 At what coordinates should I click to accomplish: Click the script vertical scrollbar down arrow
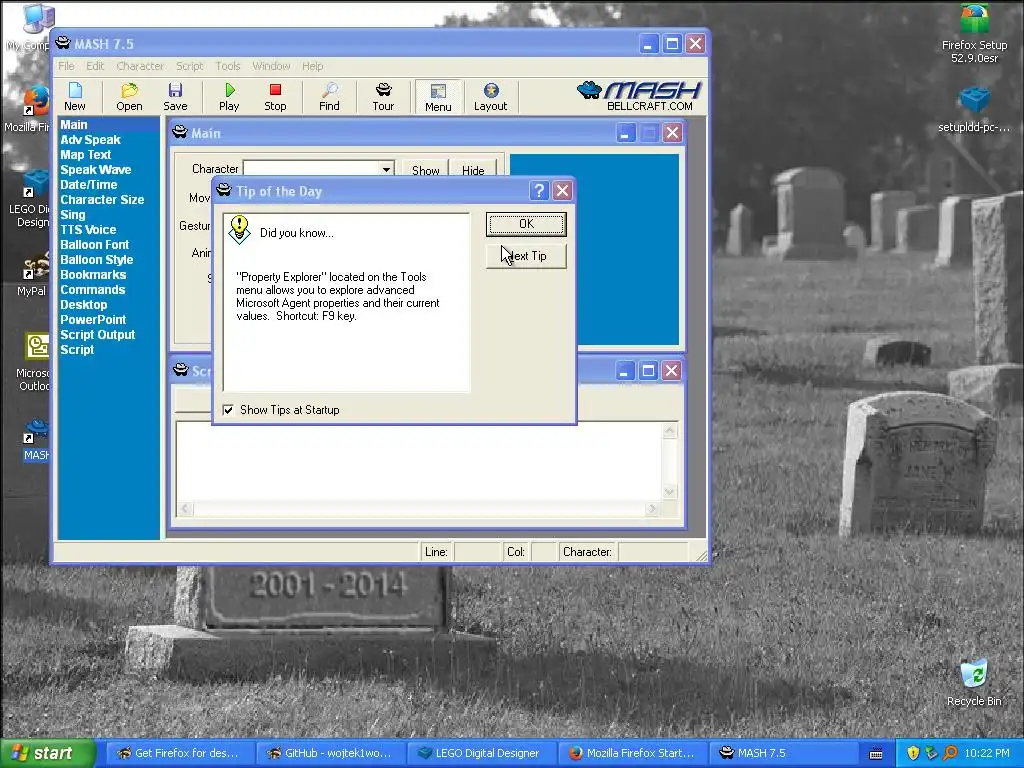point(670,492)
